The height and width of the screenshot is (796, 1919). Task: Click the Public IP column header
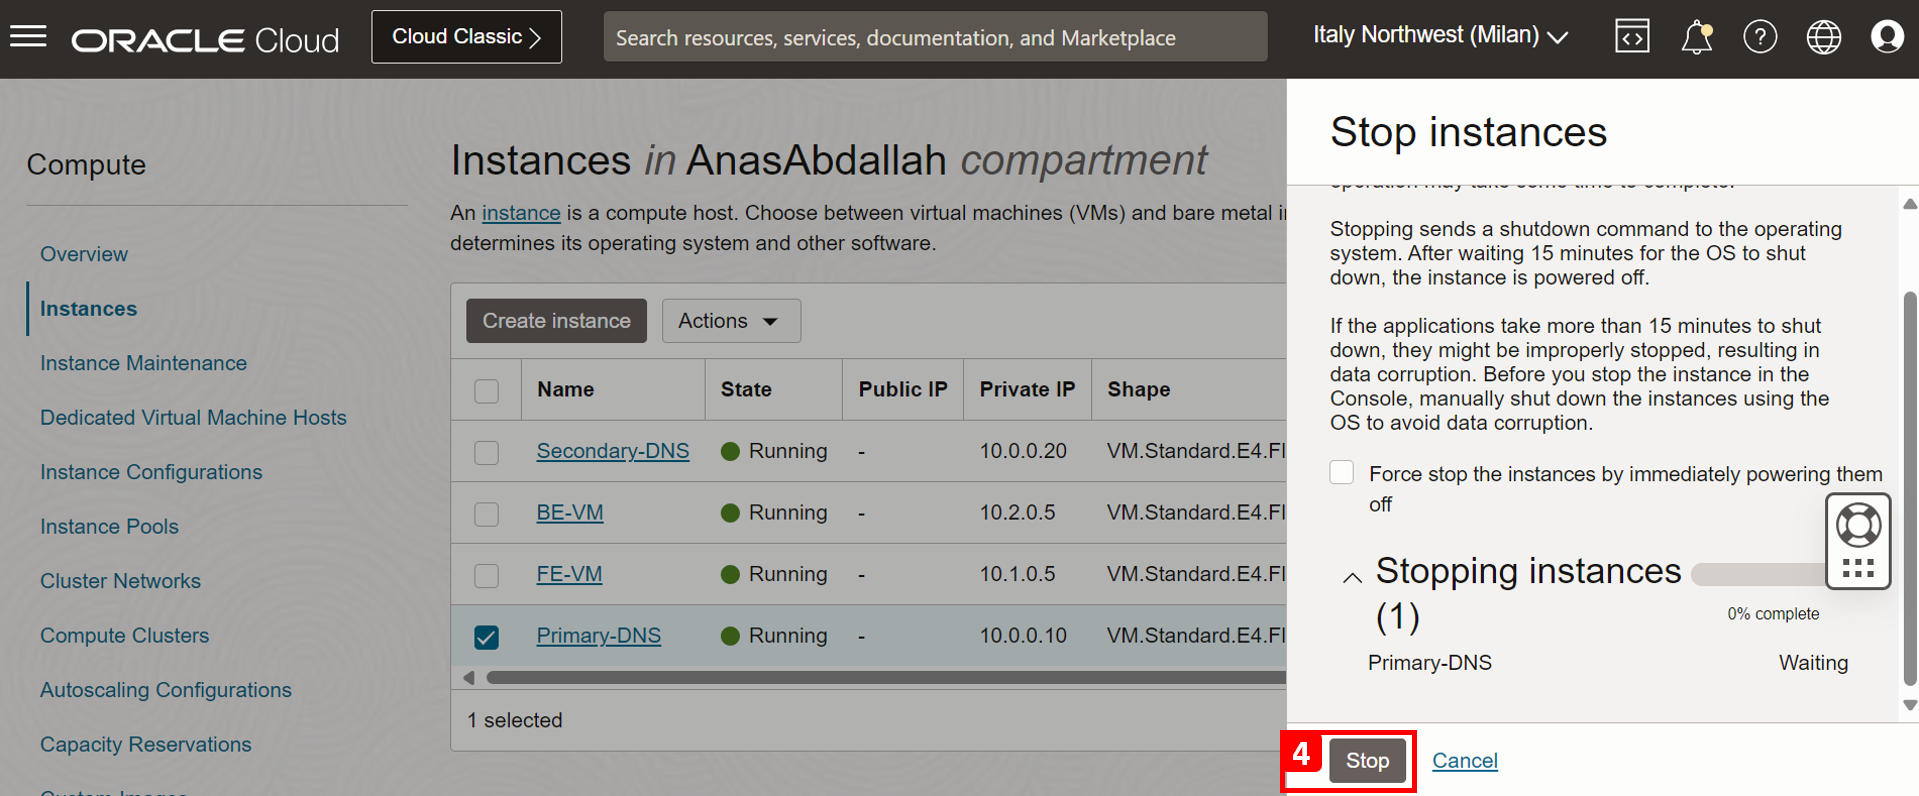pos(903,390)
